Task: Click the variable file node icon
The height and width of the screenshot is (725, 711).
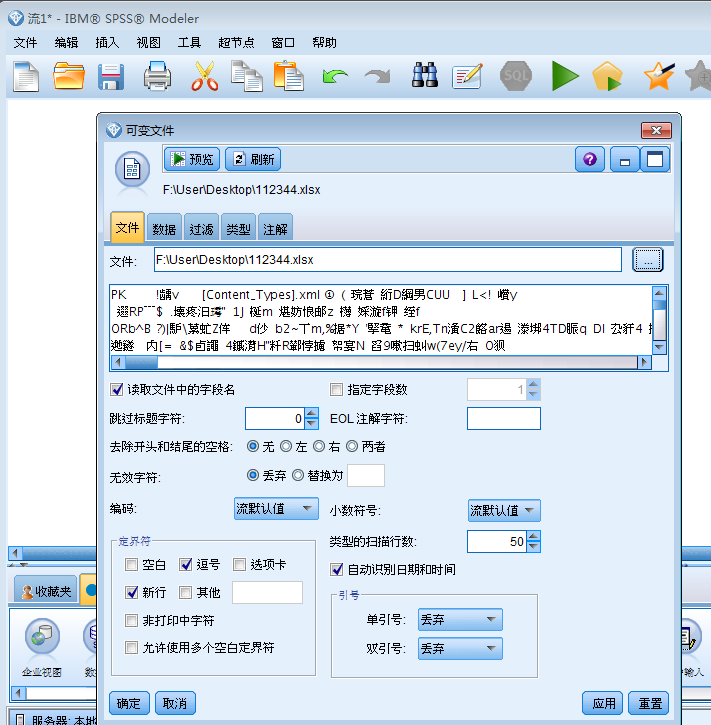Action: [132, 170]
